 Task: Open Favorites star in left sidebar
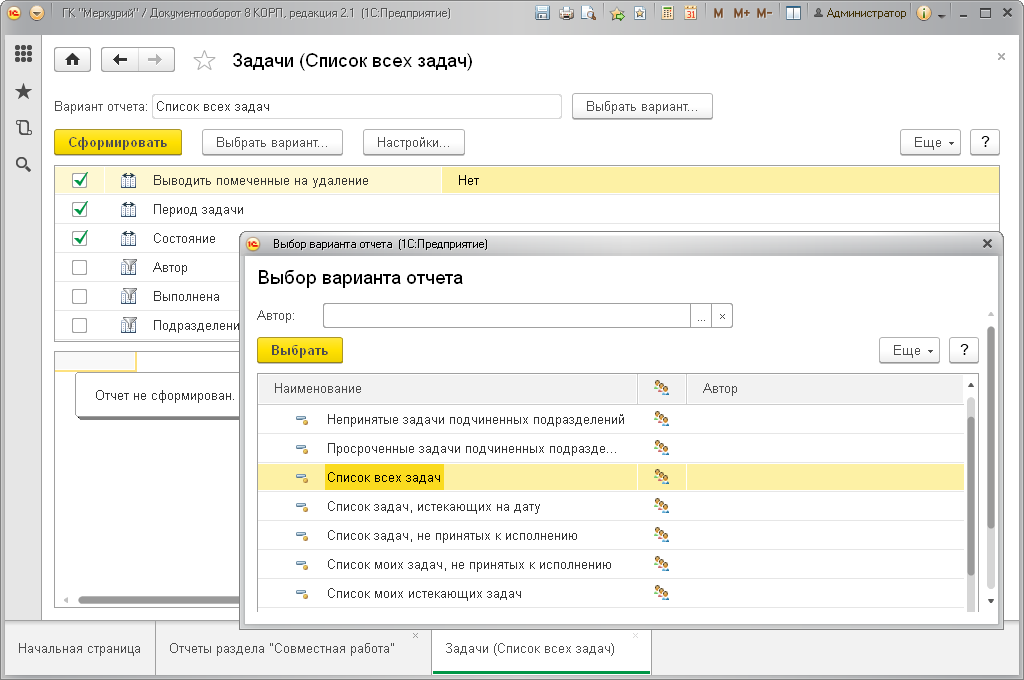[24, 91]
